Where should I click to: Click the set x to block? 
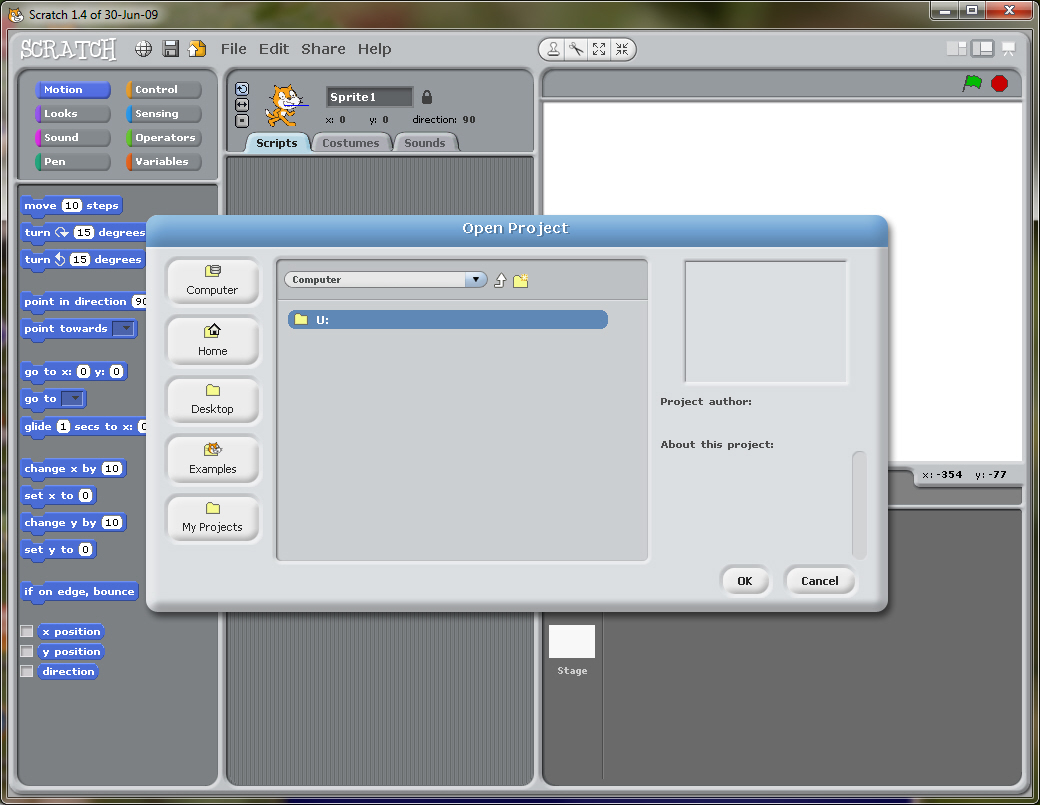[58, 495]
